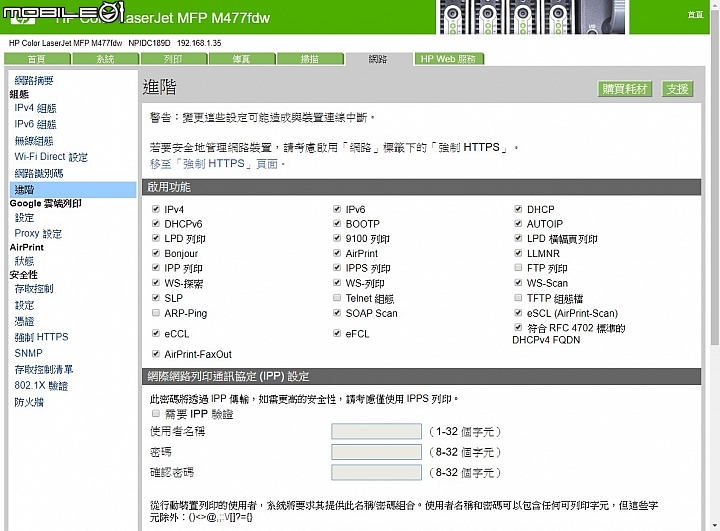Uncheck the SLP checkbox

click(156, 298)
